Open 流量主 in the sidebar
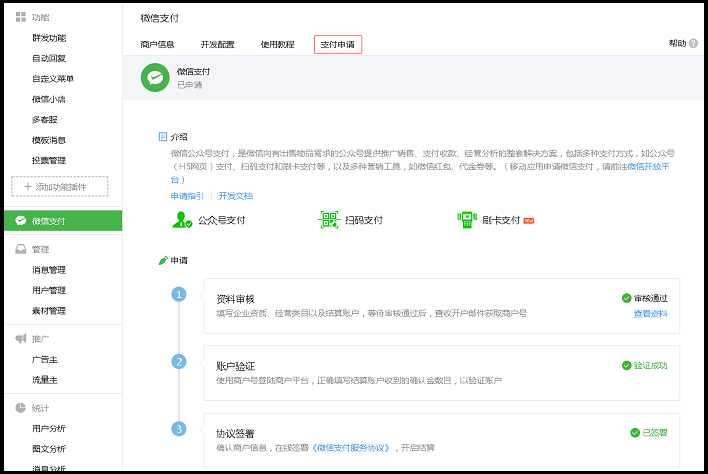Image resolution: width=708 pixels, height=474 pixels. coord(45,380)
